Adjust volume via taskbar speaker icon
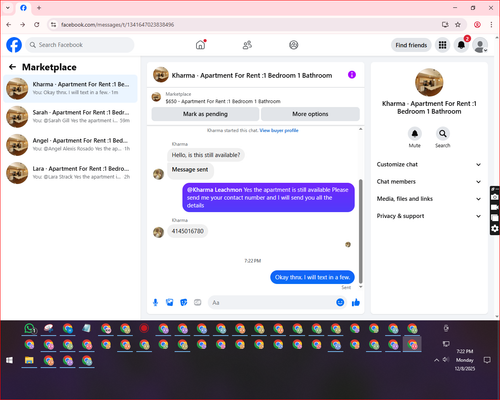Image resolution: width=500 pixels, height=400 pixels. (446, 359)
